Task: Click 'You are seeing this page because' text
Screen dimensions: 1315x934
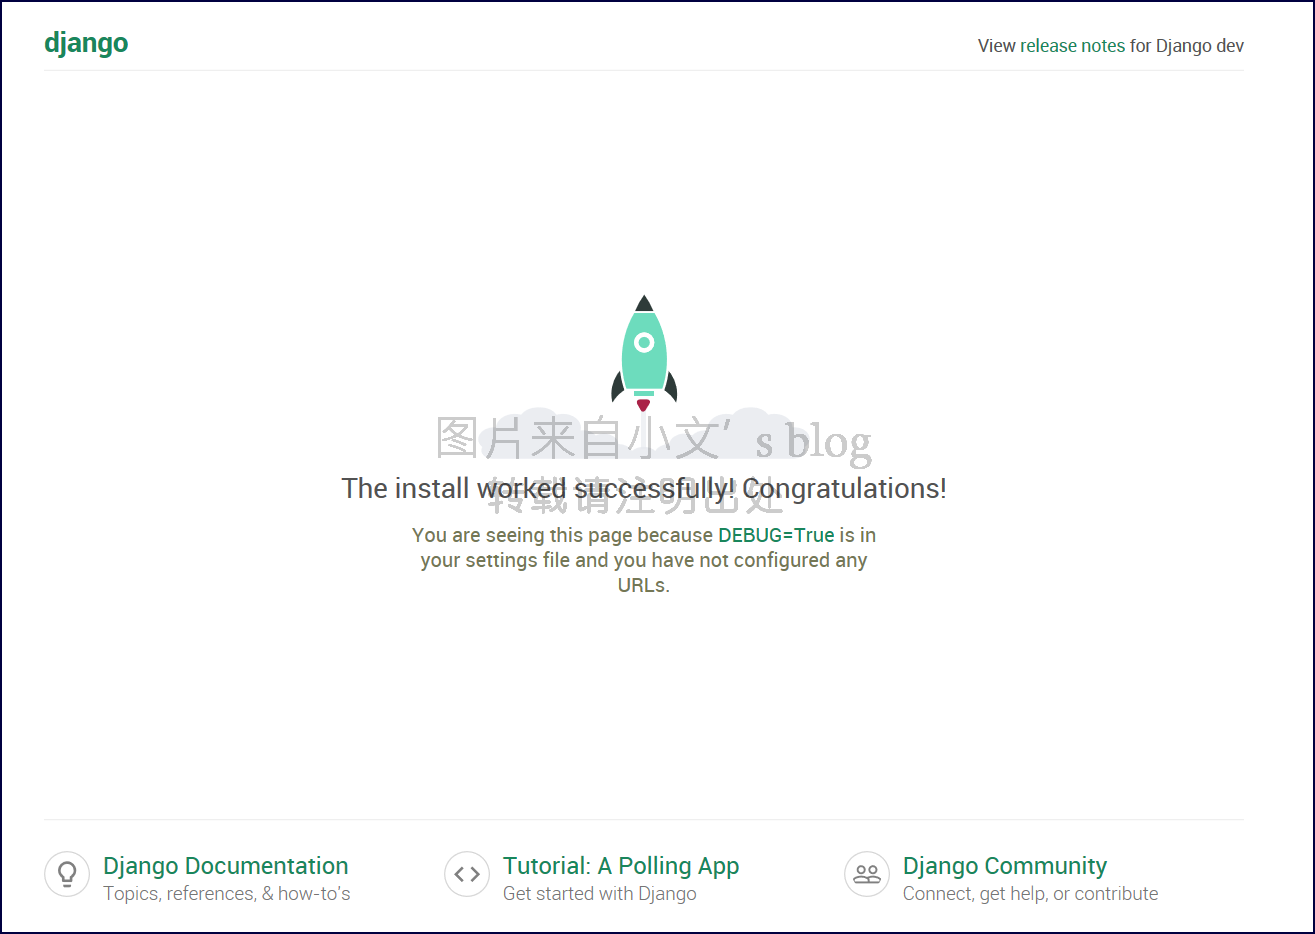Action: [x=562, y=535]
